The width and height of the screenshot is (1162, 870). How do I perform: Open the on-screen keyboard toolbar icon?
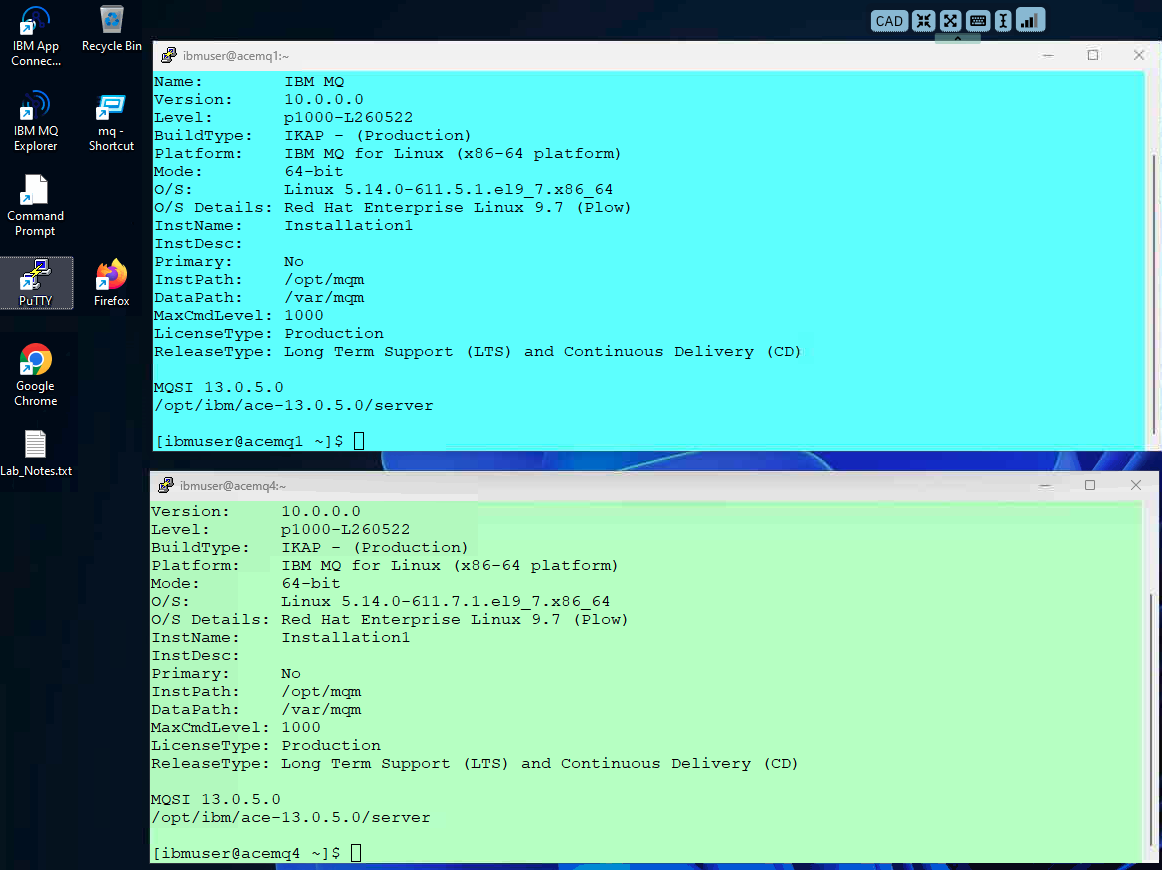977,21
